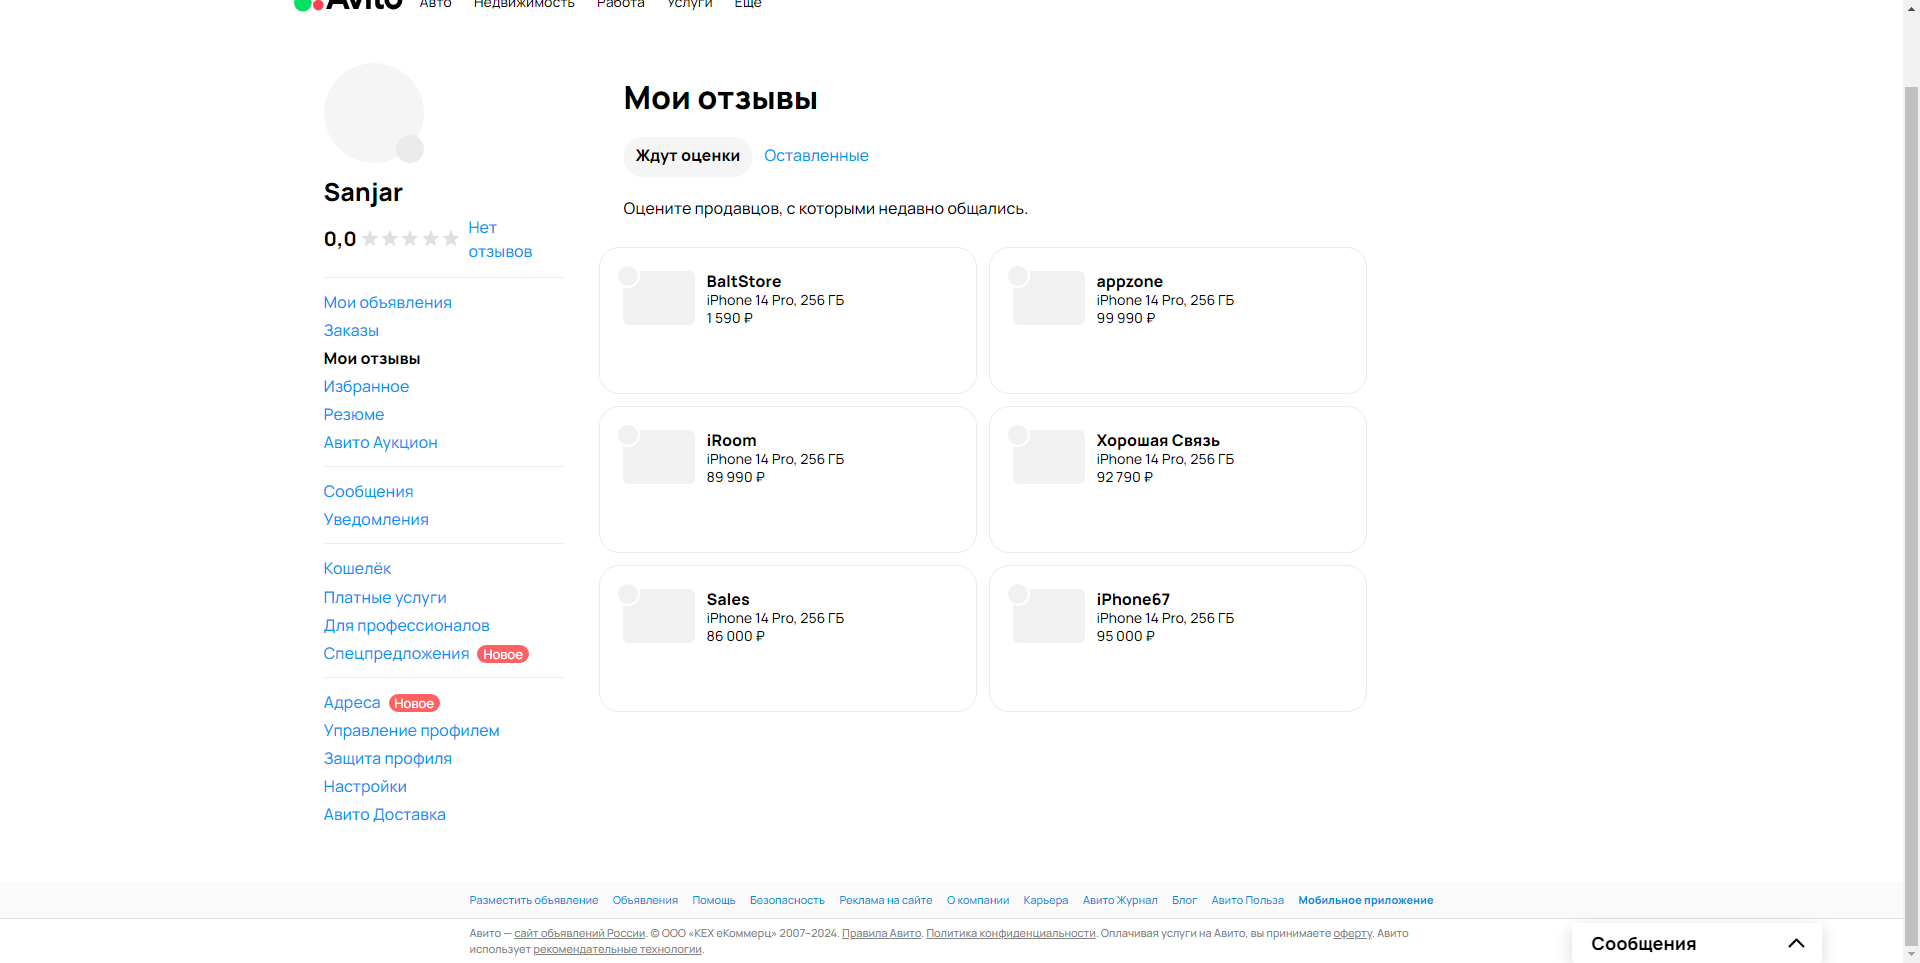This screenshot has height=963, width=1920.
Task: Switch to the Ждут оценки tab
Action: tap(688, 156)
